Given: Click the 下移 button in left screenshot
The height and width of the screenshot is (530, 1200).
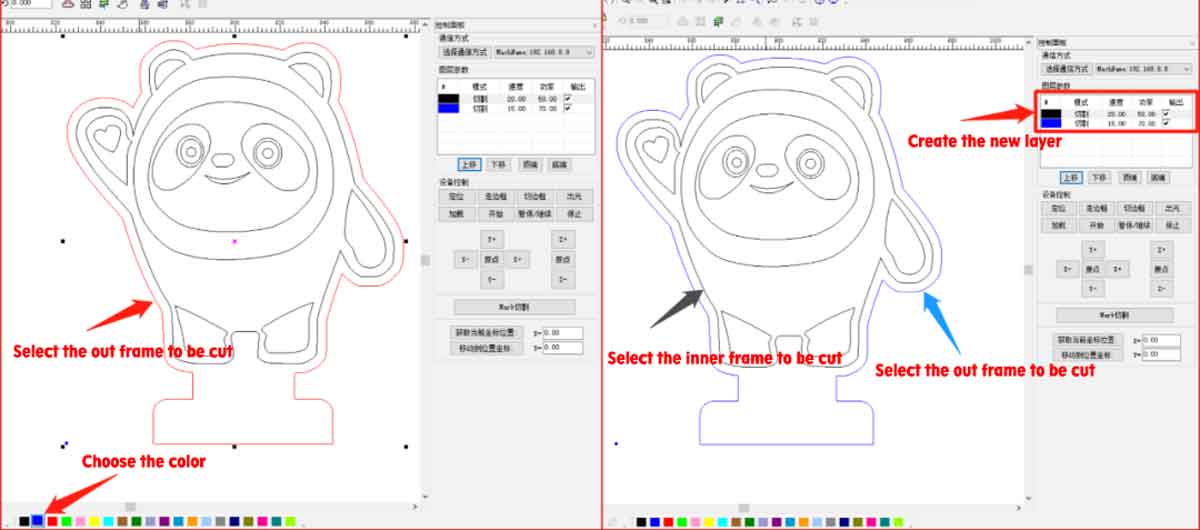Looking at the screenshot, I should point(497,164).
